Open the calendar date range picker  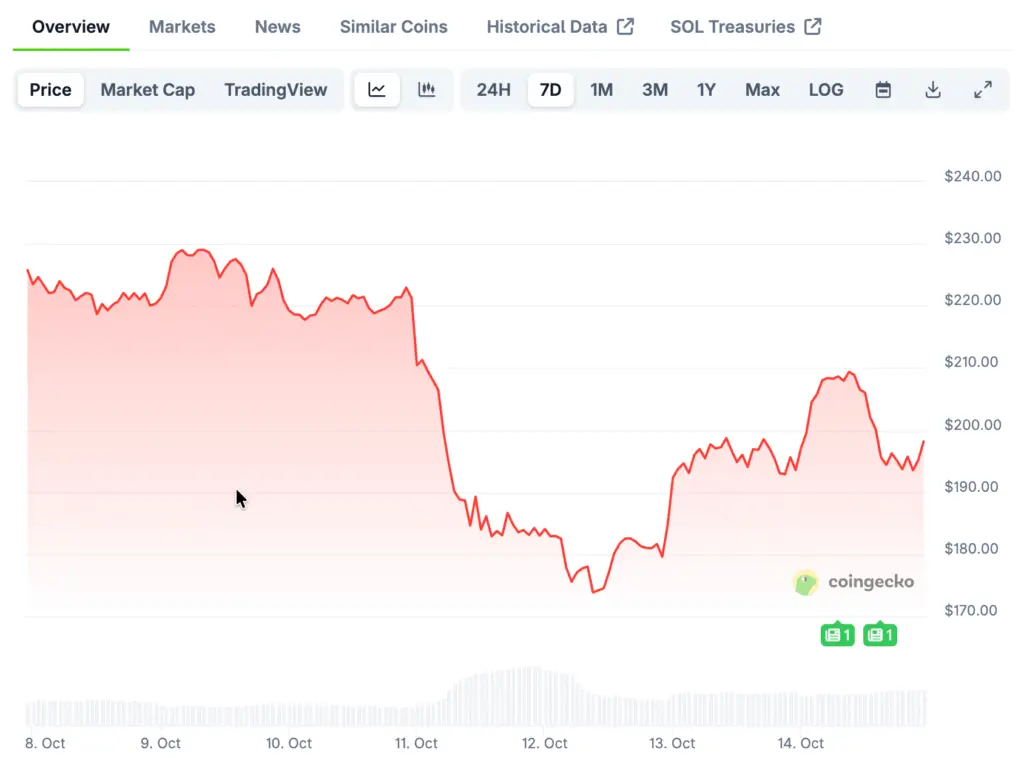click(x=883, y=90)
